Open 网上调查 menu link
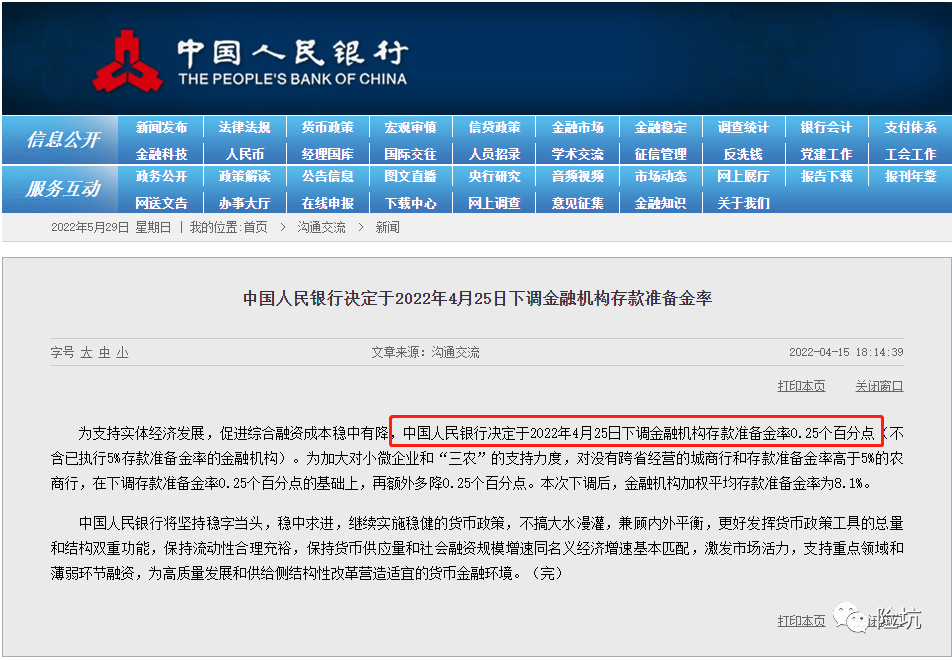Screen dimensions: 952x660 click(x=494, y=203)
